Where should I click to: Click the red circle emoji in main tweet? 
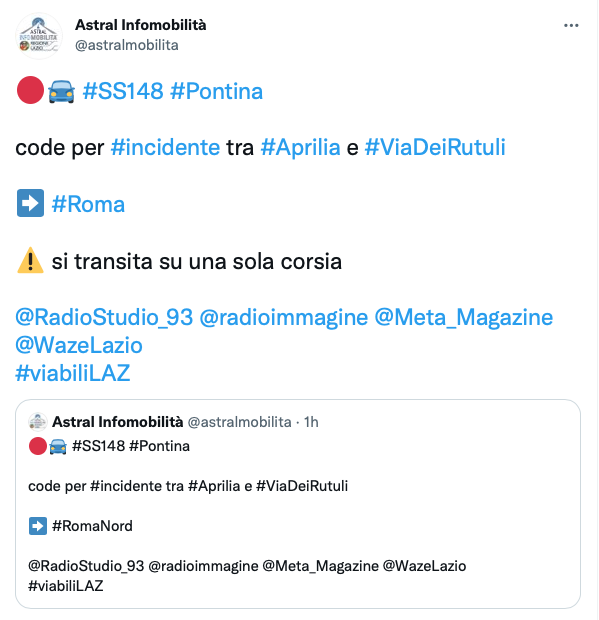coord(30,90)
